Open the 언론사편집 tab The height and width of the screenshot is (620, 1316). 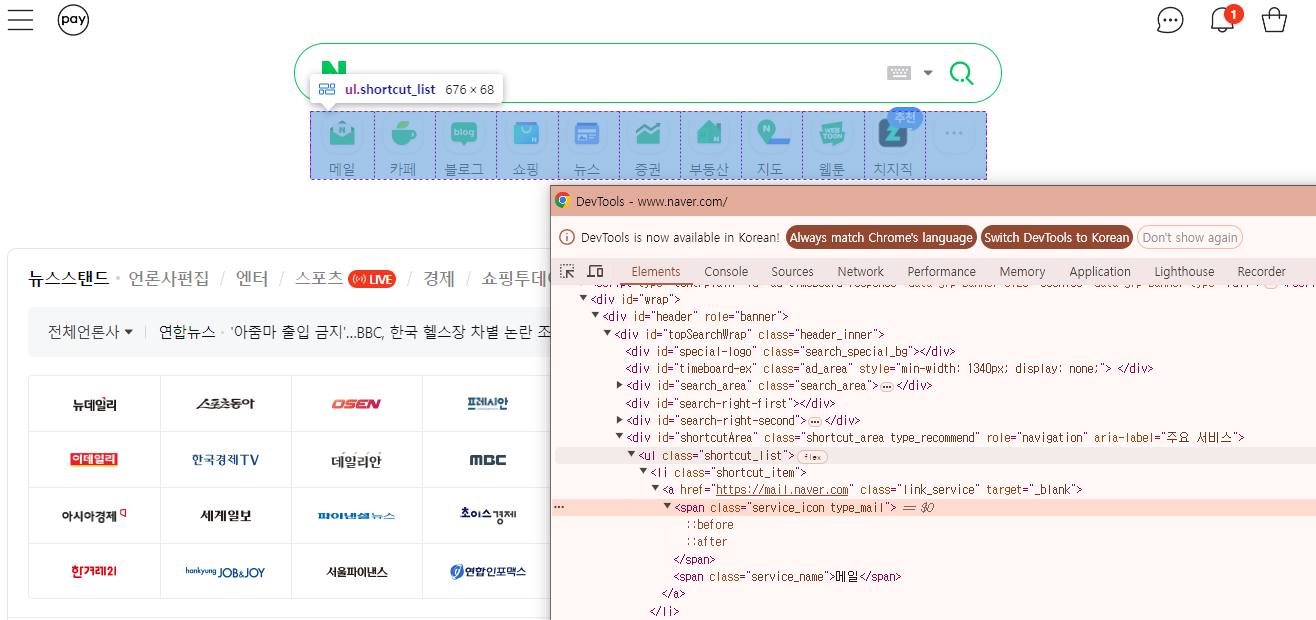pyautogui.click(x=169, y=278)
